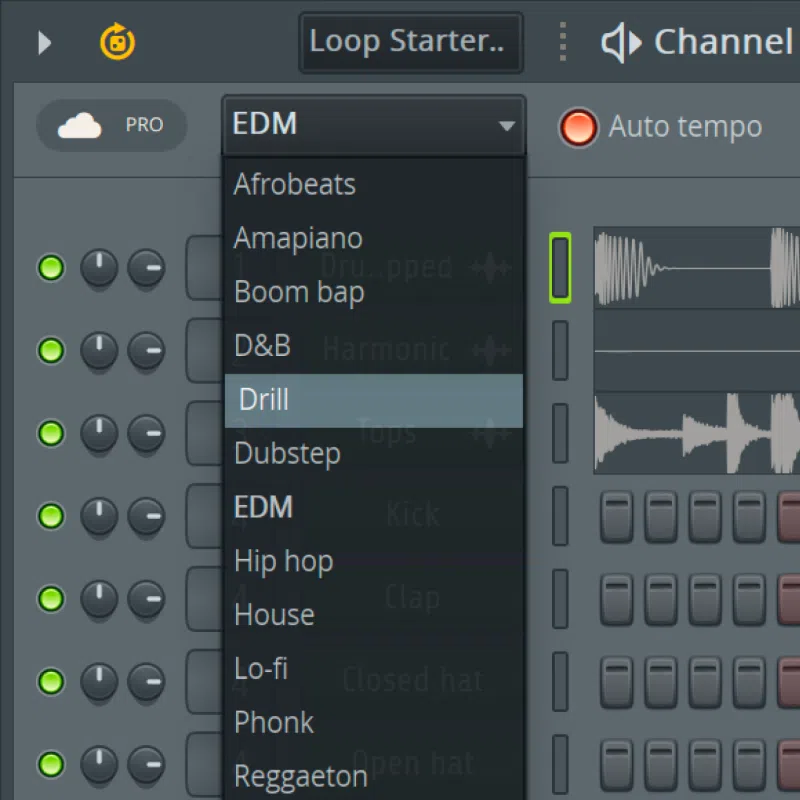800x800 pixels.
Task: Select Hip hop genre
Action: tap(373, 561)
